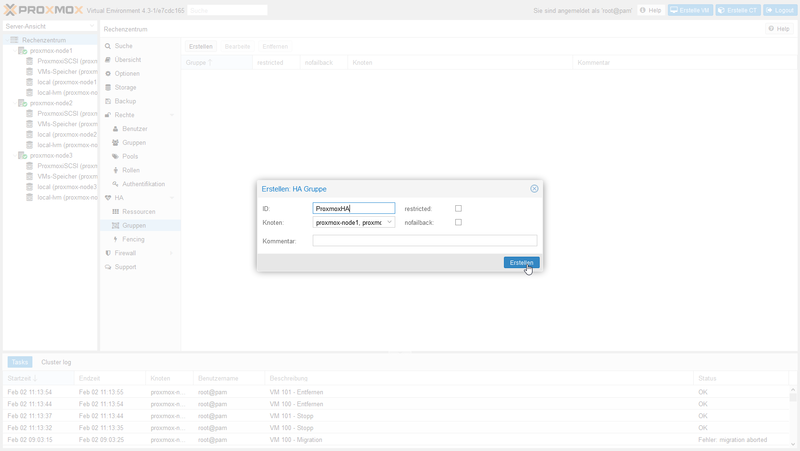Click the HA Gruppen icon in sidebar
Screen dimensions: 800x451
click(115, 225)
